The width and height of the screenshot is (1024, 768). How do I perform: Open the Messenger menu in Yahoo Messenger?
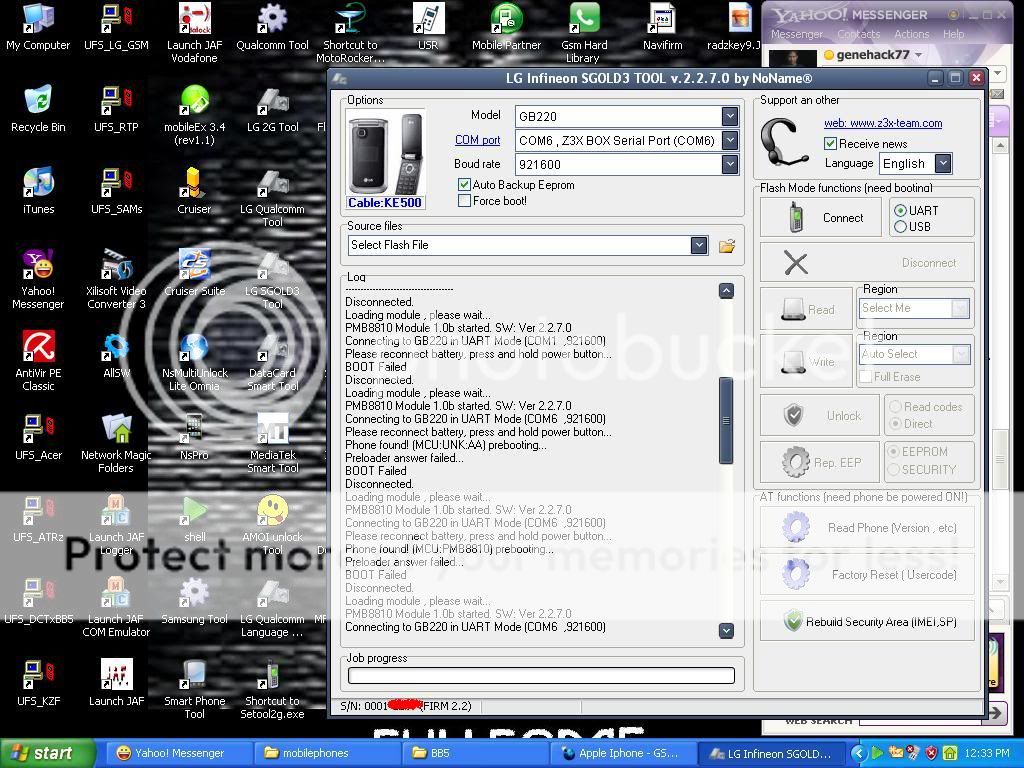pyautogui.click(x=797, y=35)
